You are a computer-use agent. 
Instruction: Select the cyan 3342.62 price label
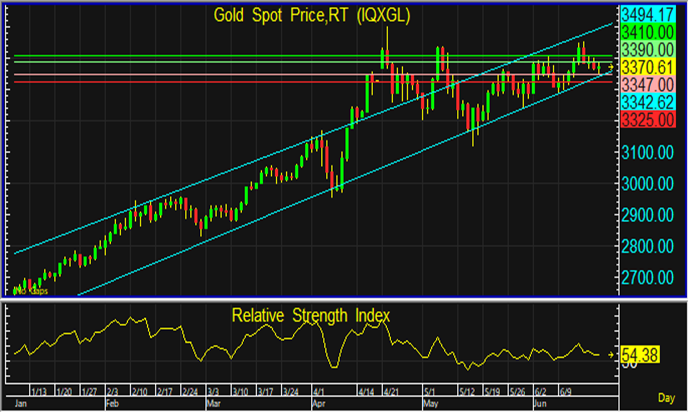click(648, 102)
